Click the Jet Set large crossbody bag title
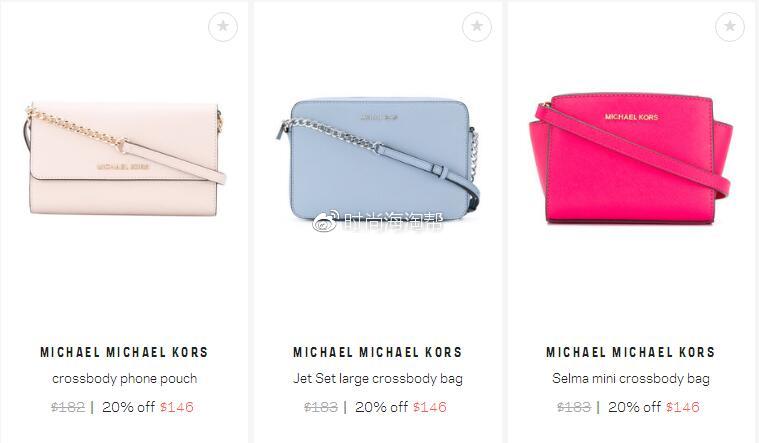The width and height of the screenshot is (759, 443). (378, 379)
